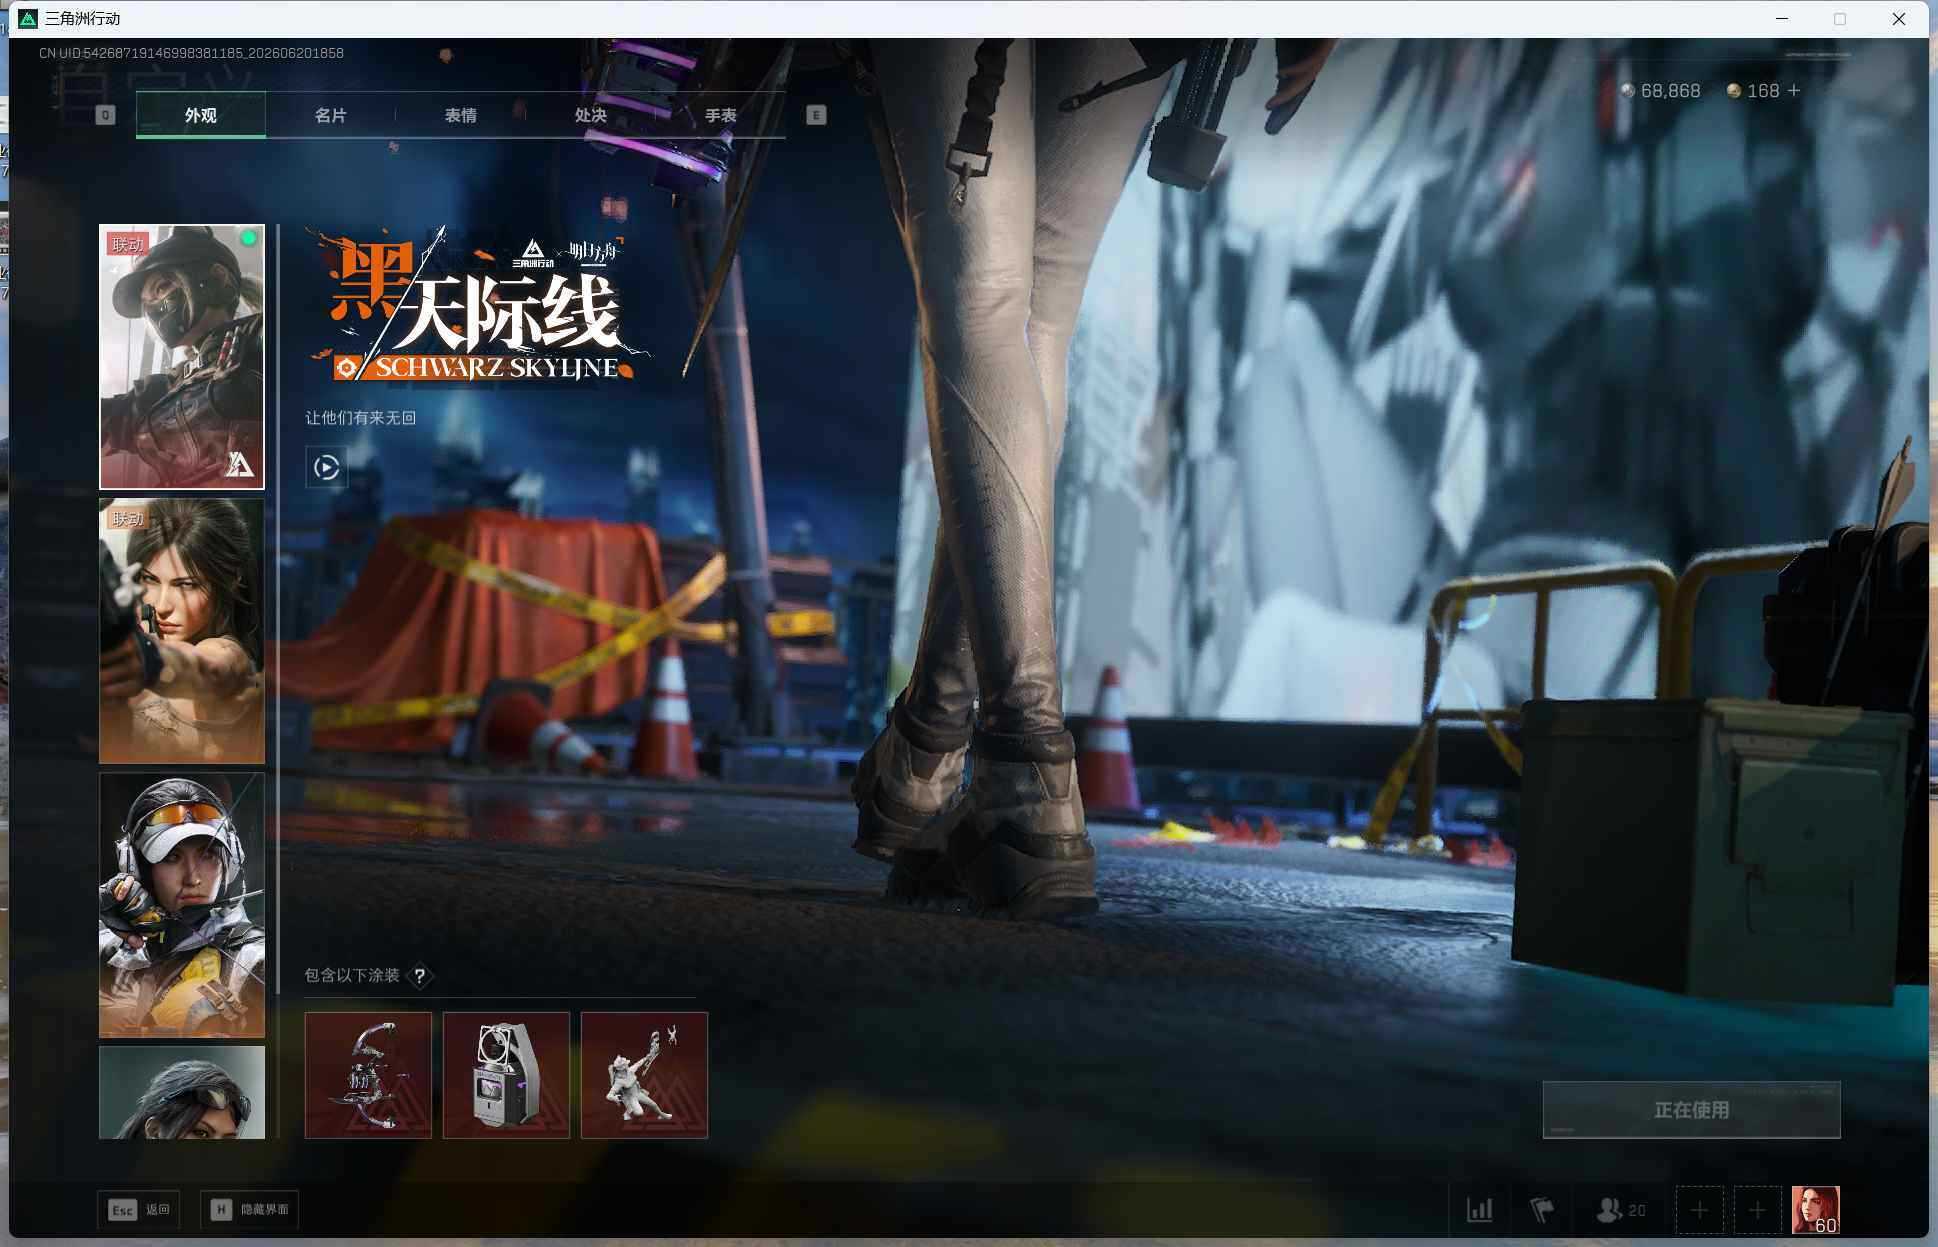This screenshot has width=1938, height=1247.
Task: Click the first empty squad slot plus
Action: pos(1699,1210)
